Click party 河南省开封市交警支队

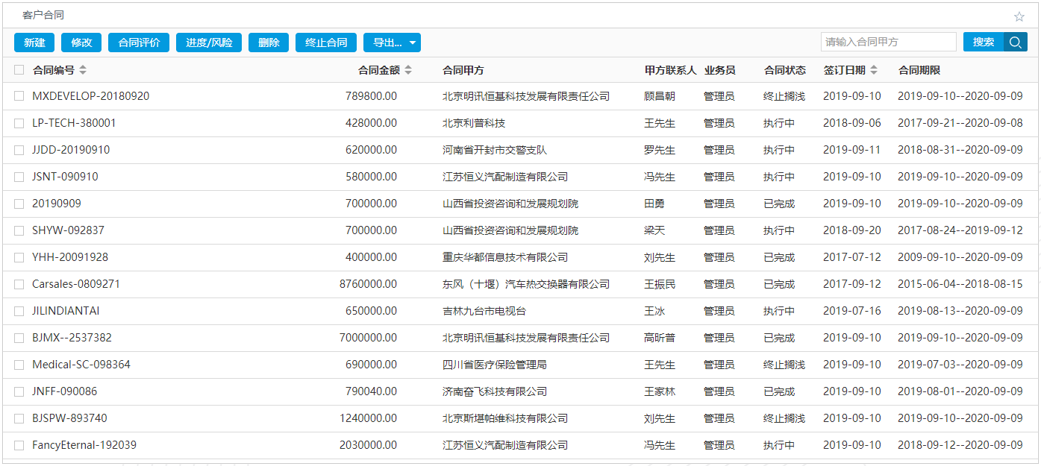pyautogui.click(x=495, y=150)
